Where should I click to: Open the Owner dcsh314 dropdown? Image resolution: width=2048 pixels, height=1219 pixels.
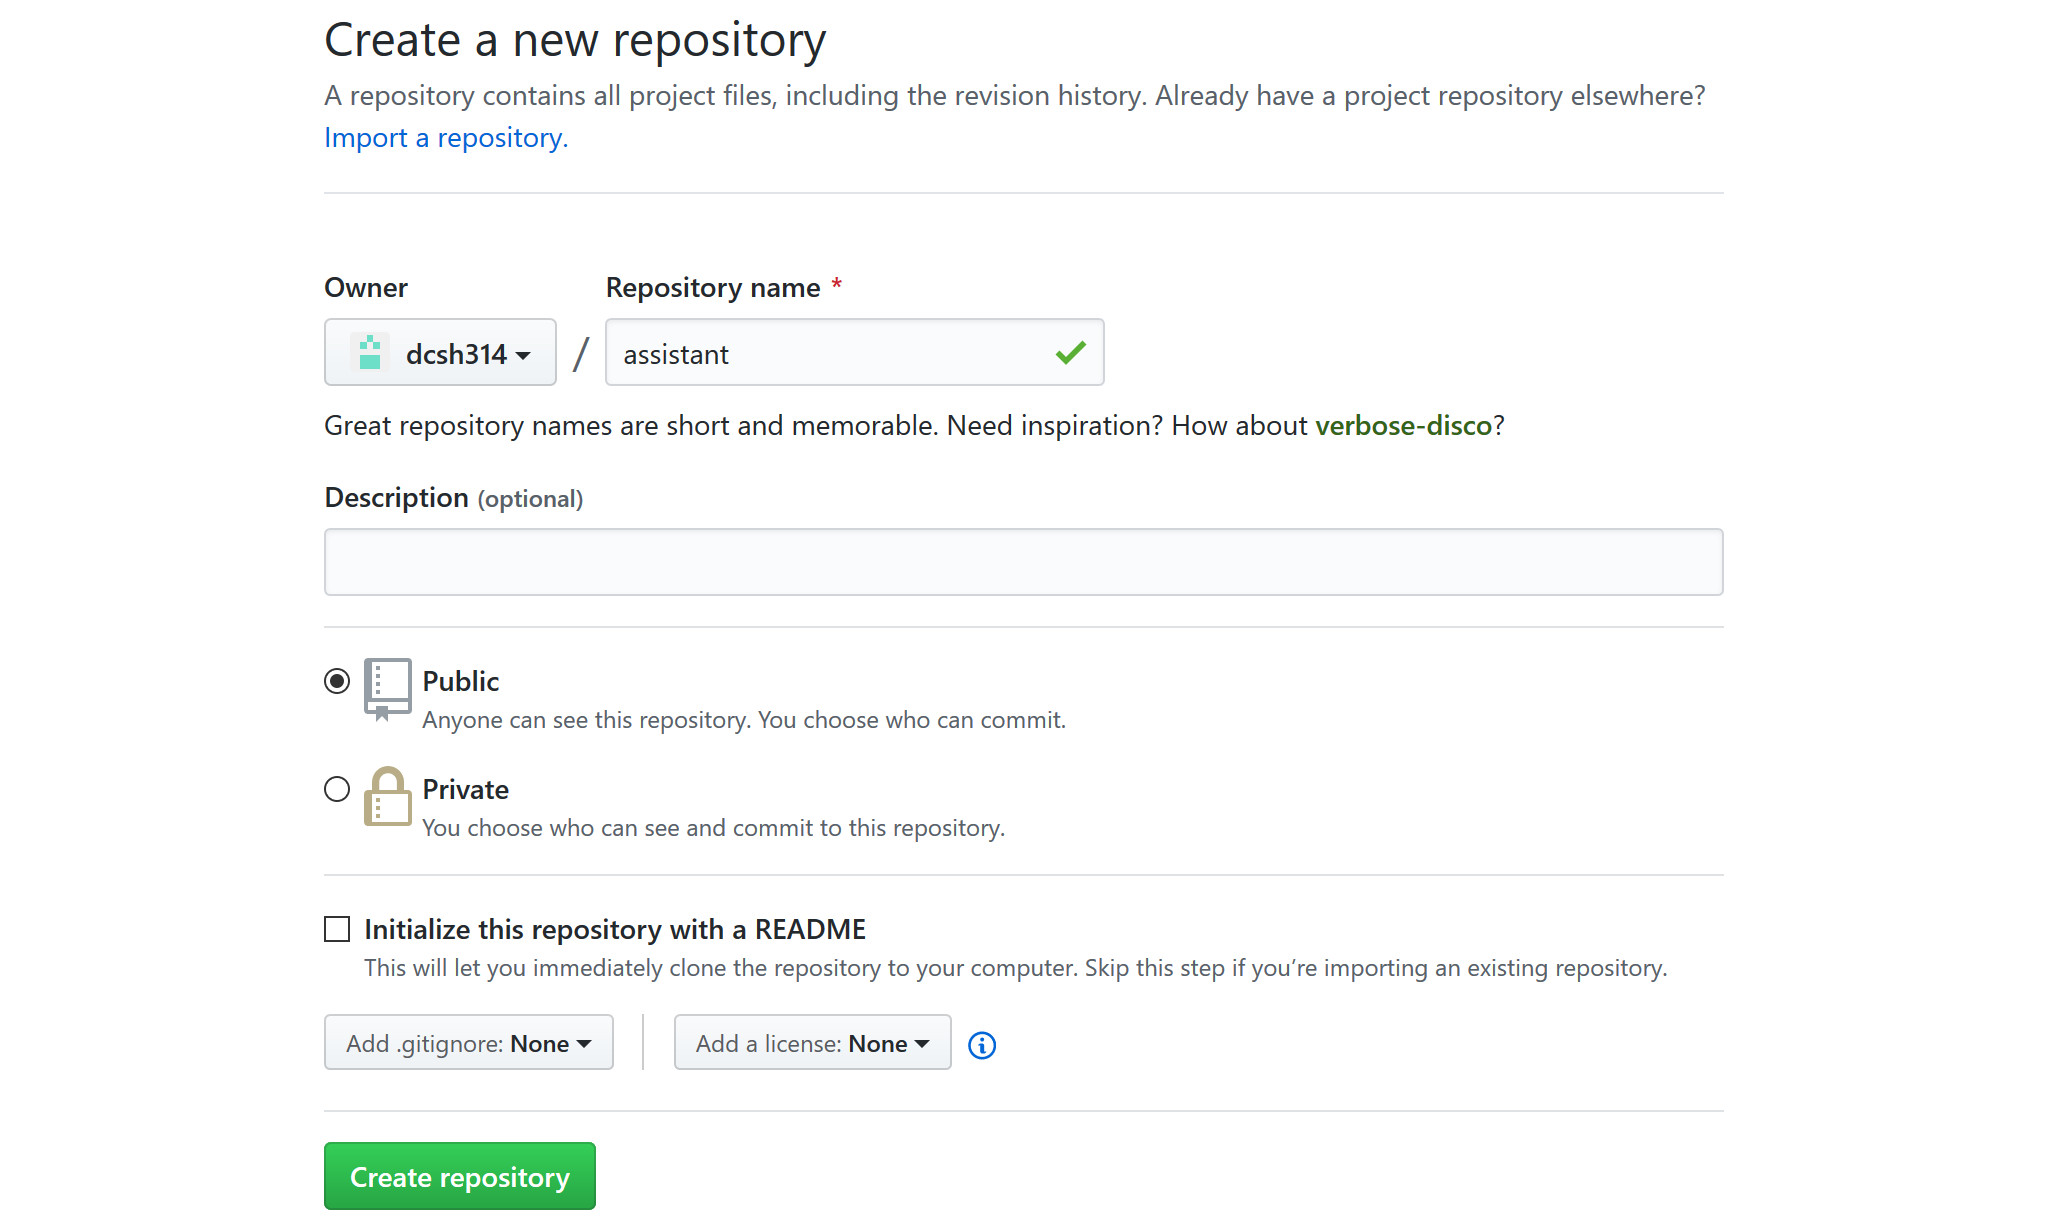pos(440,353)
